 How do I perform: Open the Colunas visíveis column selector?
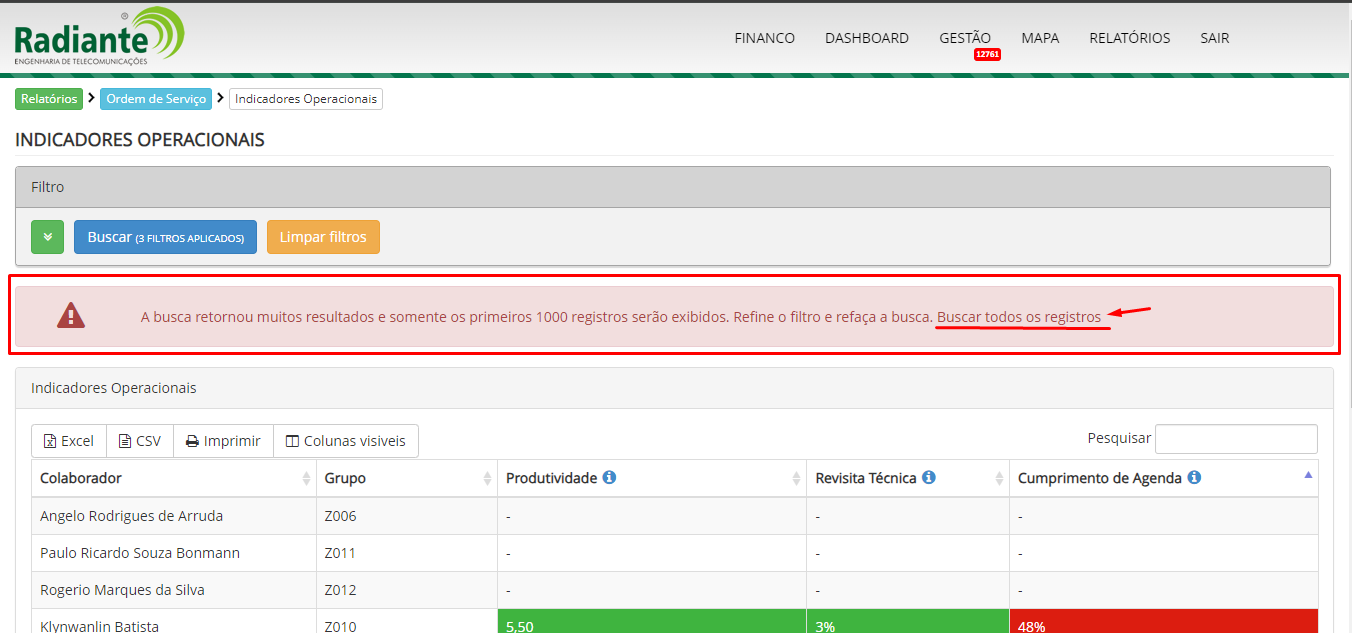click(345, 441)
